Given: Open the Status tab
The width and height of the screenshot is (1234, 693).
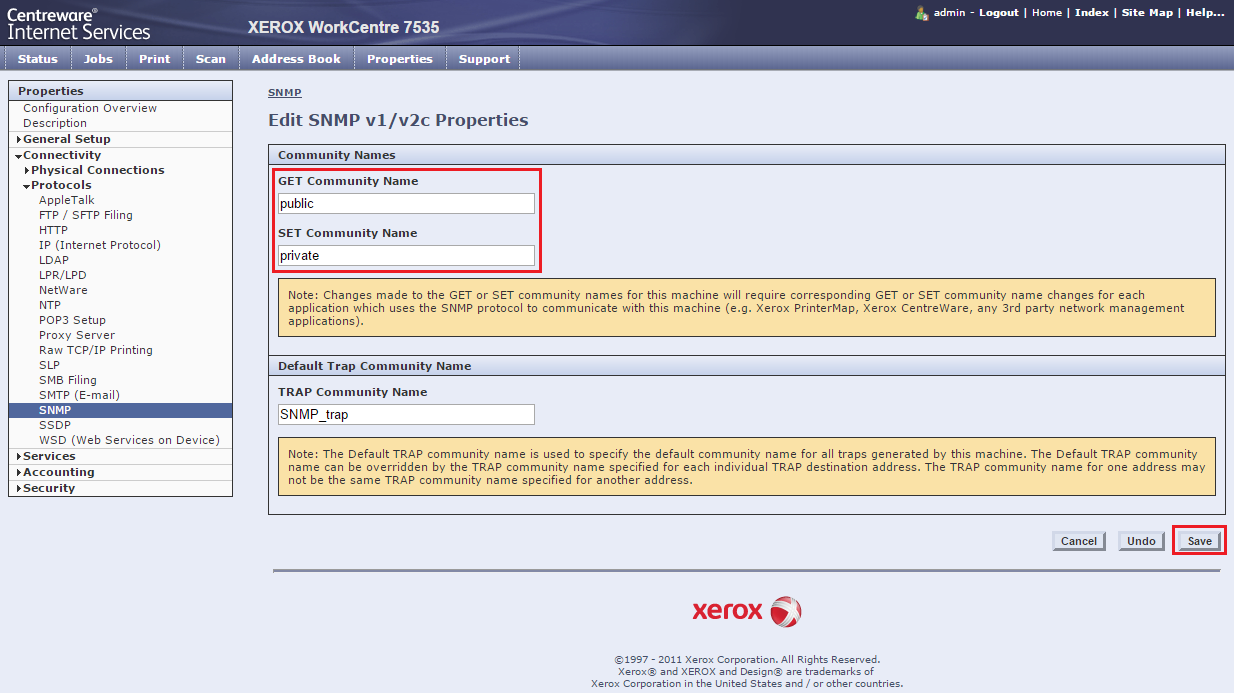Looking at the screenshot, I should [x=38, y=59].
